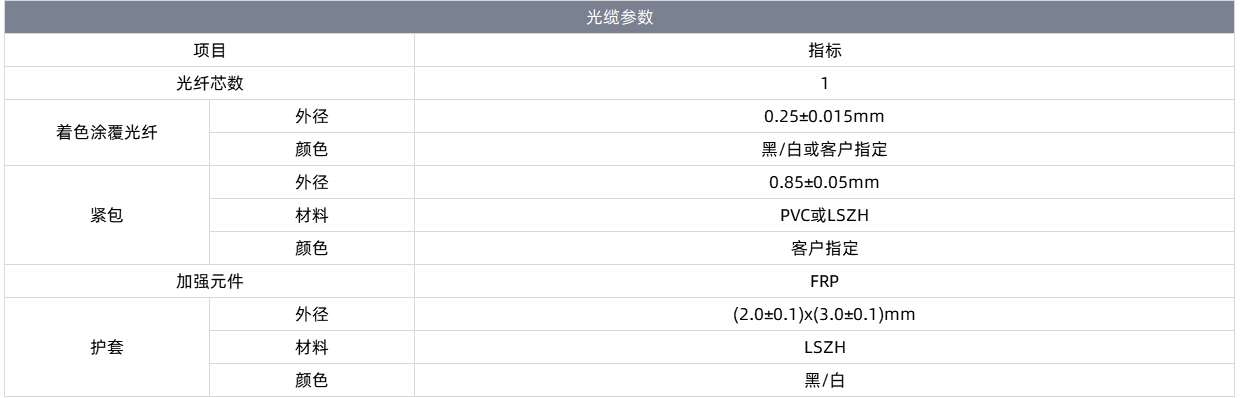Screen dimensions: 1240x398
Task: Select the 紧包 category cell
Action: coord(107,215)
